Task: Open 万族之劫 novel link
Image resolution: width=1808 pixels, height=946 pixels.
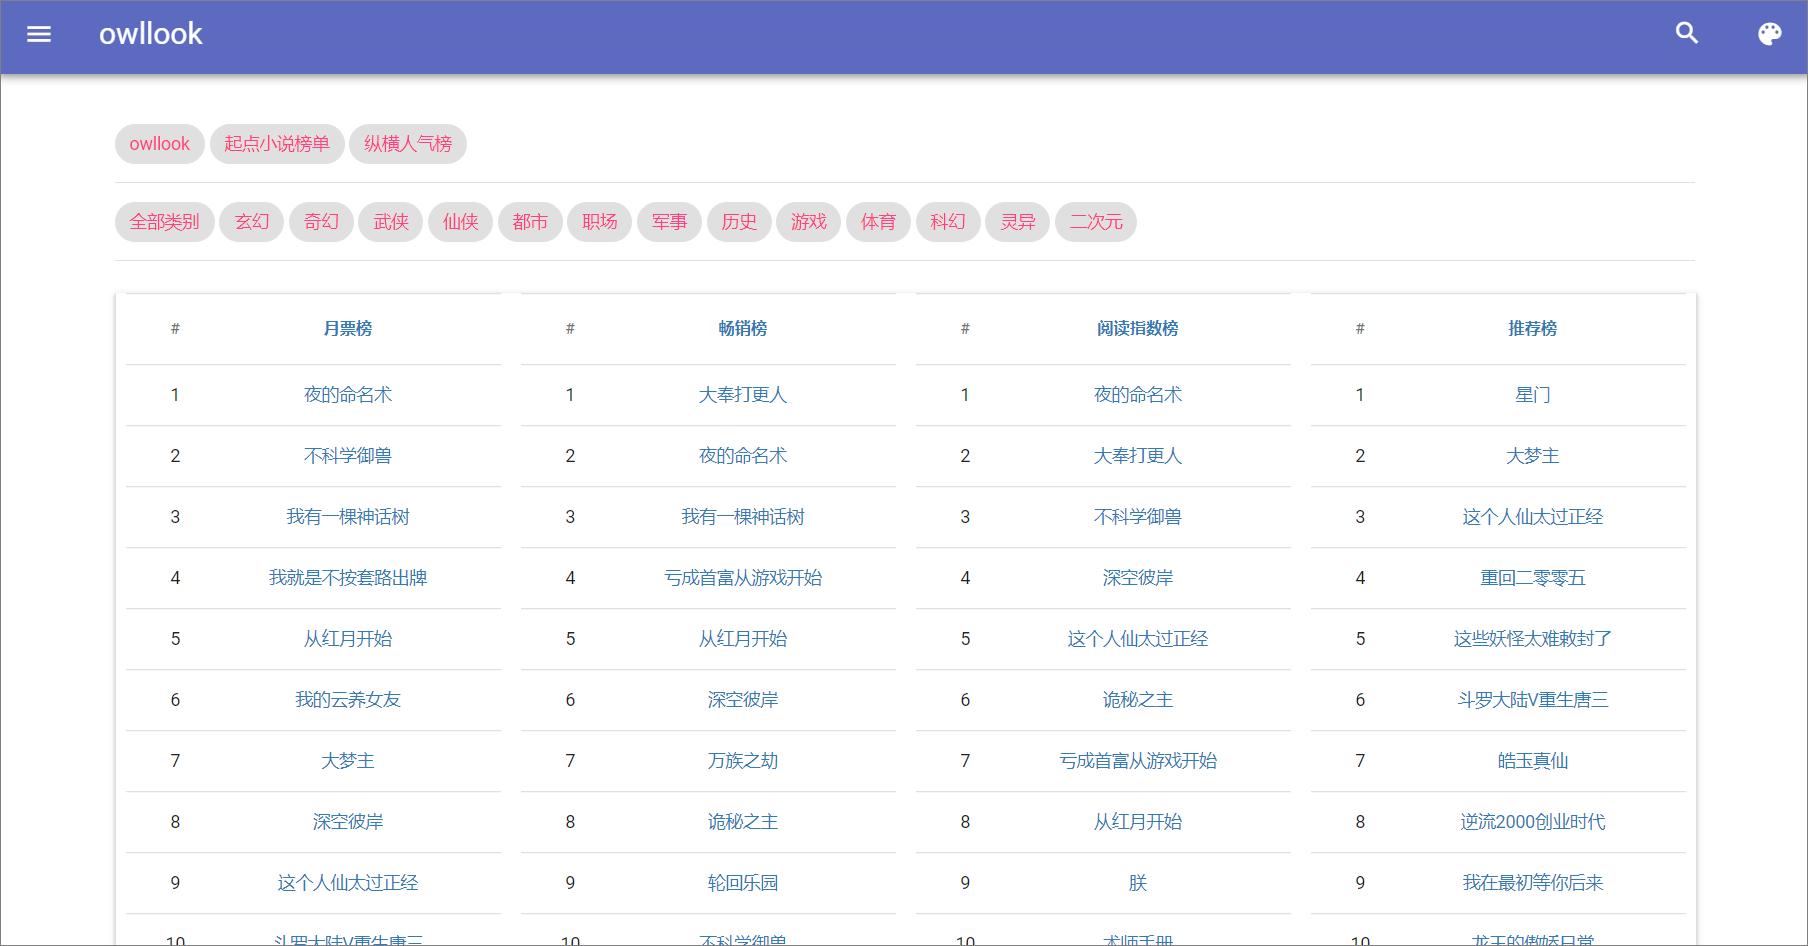Action: click(x=743, y=761)
